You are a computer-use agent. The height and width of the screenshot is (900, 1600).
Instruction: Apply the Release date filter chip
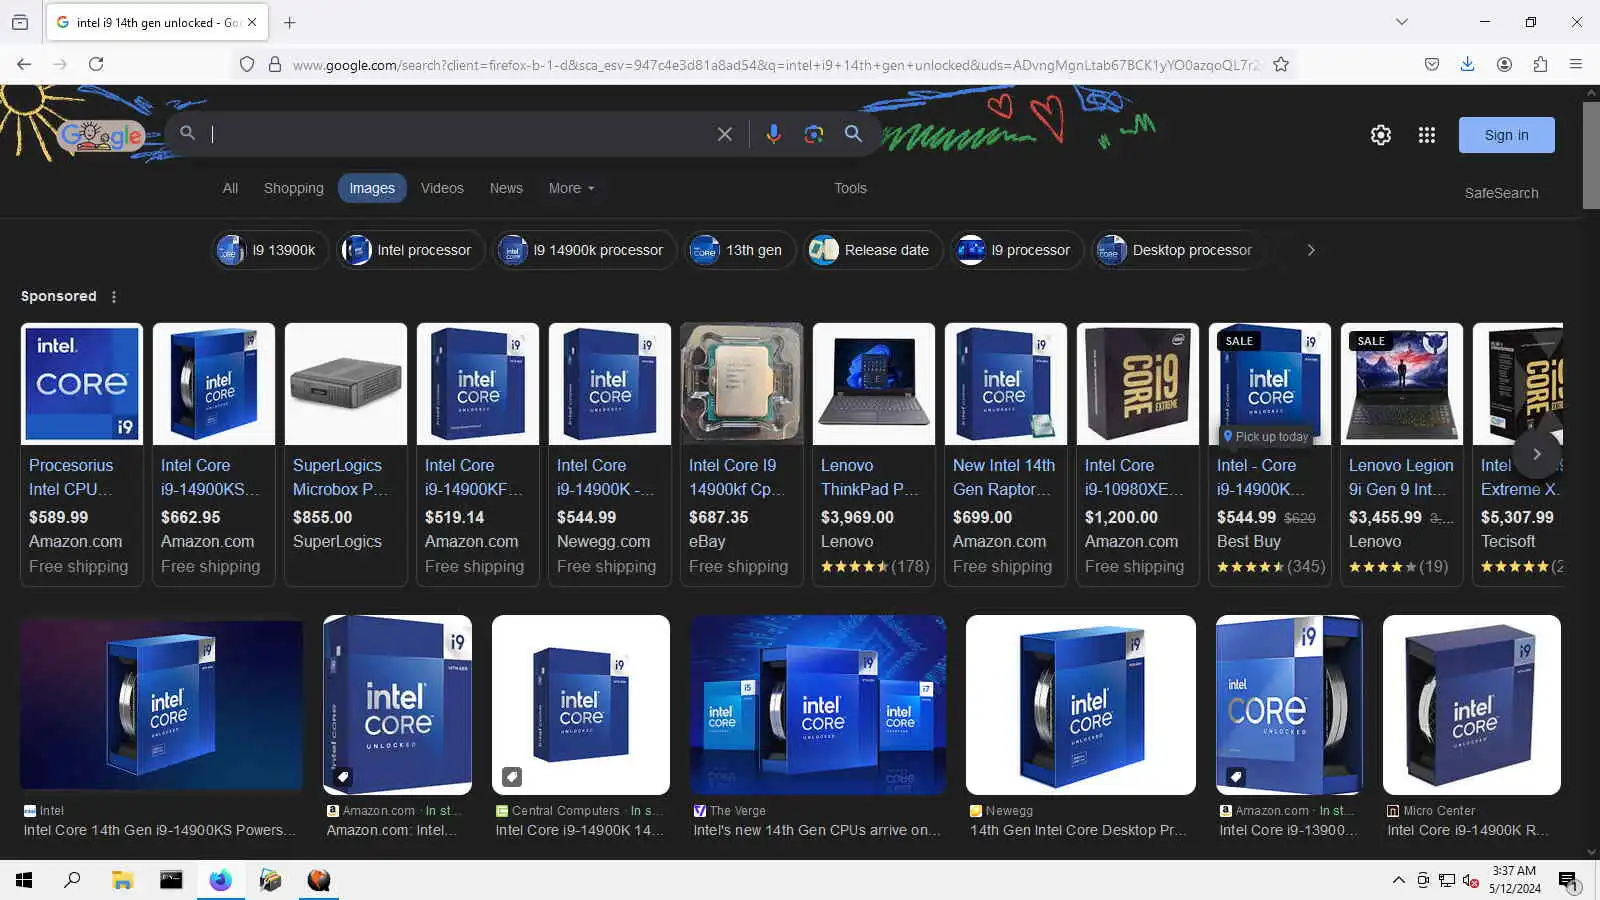(873, 250)
